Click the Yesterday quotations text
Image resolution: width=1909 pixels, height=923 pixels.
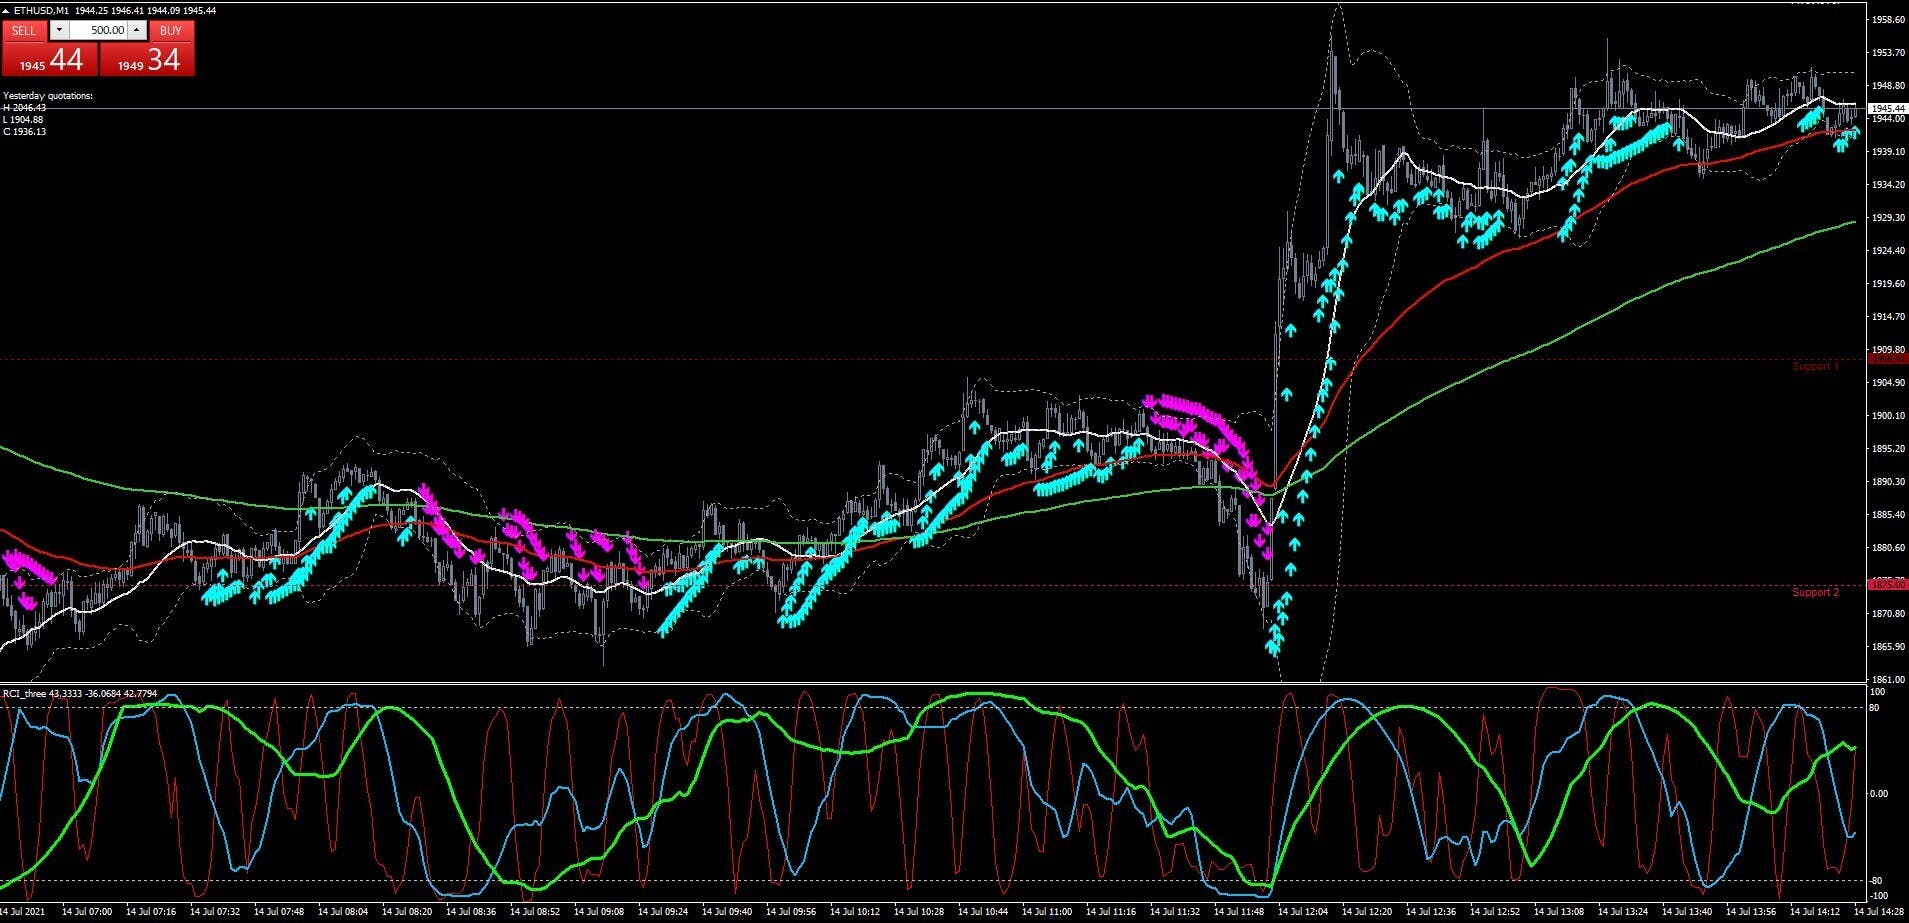[48, 96]
